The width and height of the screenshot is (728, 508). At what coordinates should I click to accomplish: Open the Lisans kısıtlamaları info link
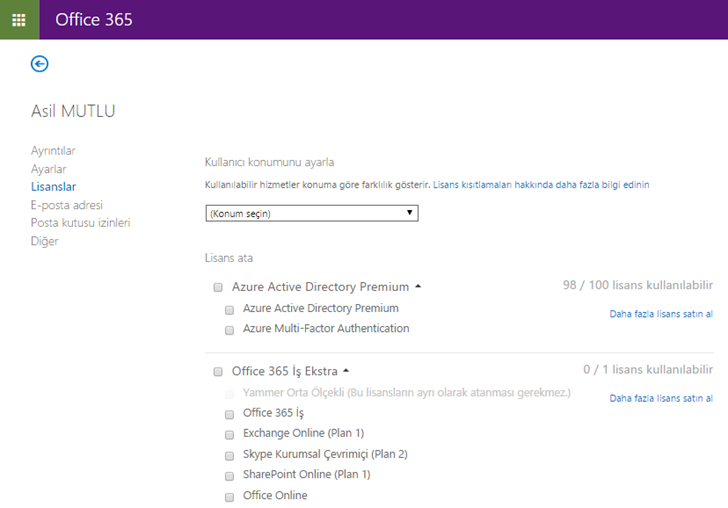click(541, 185)
